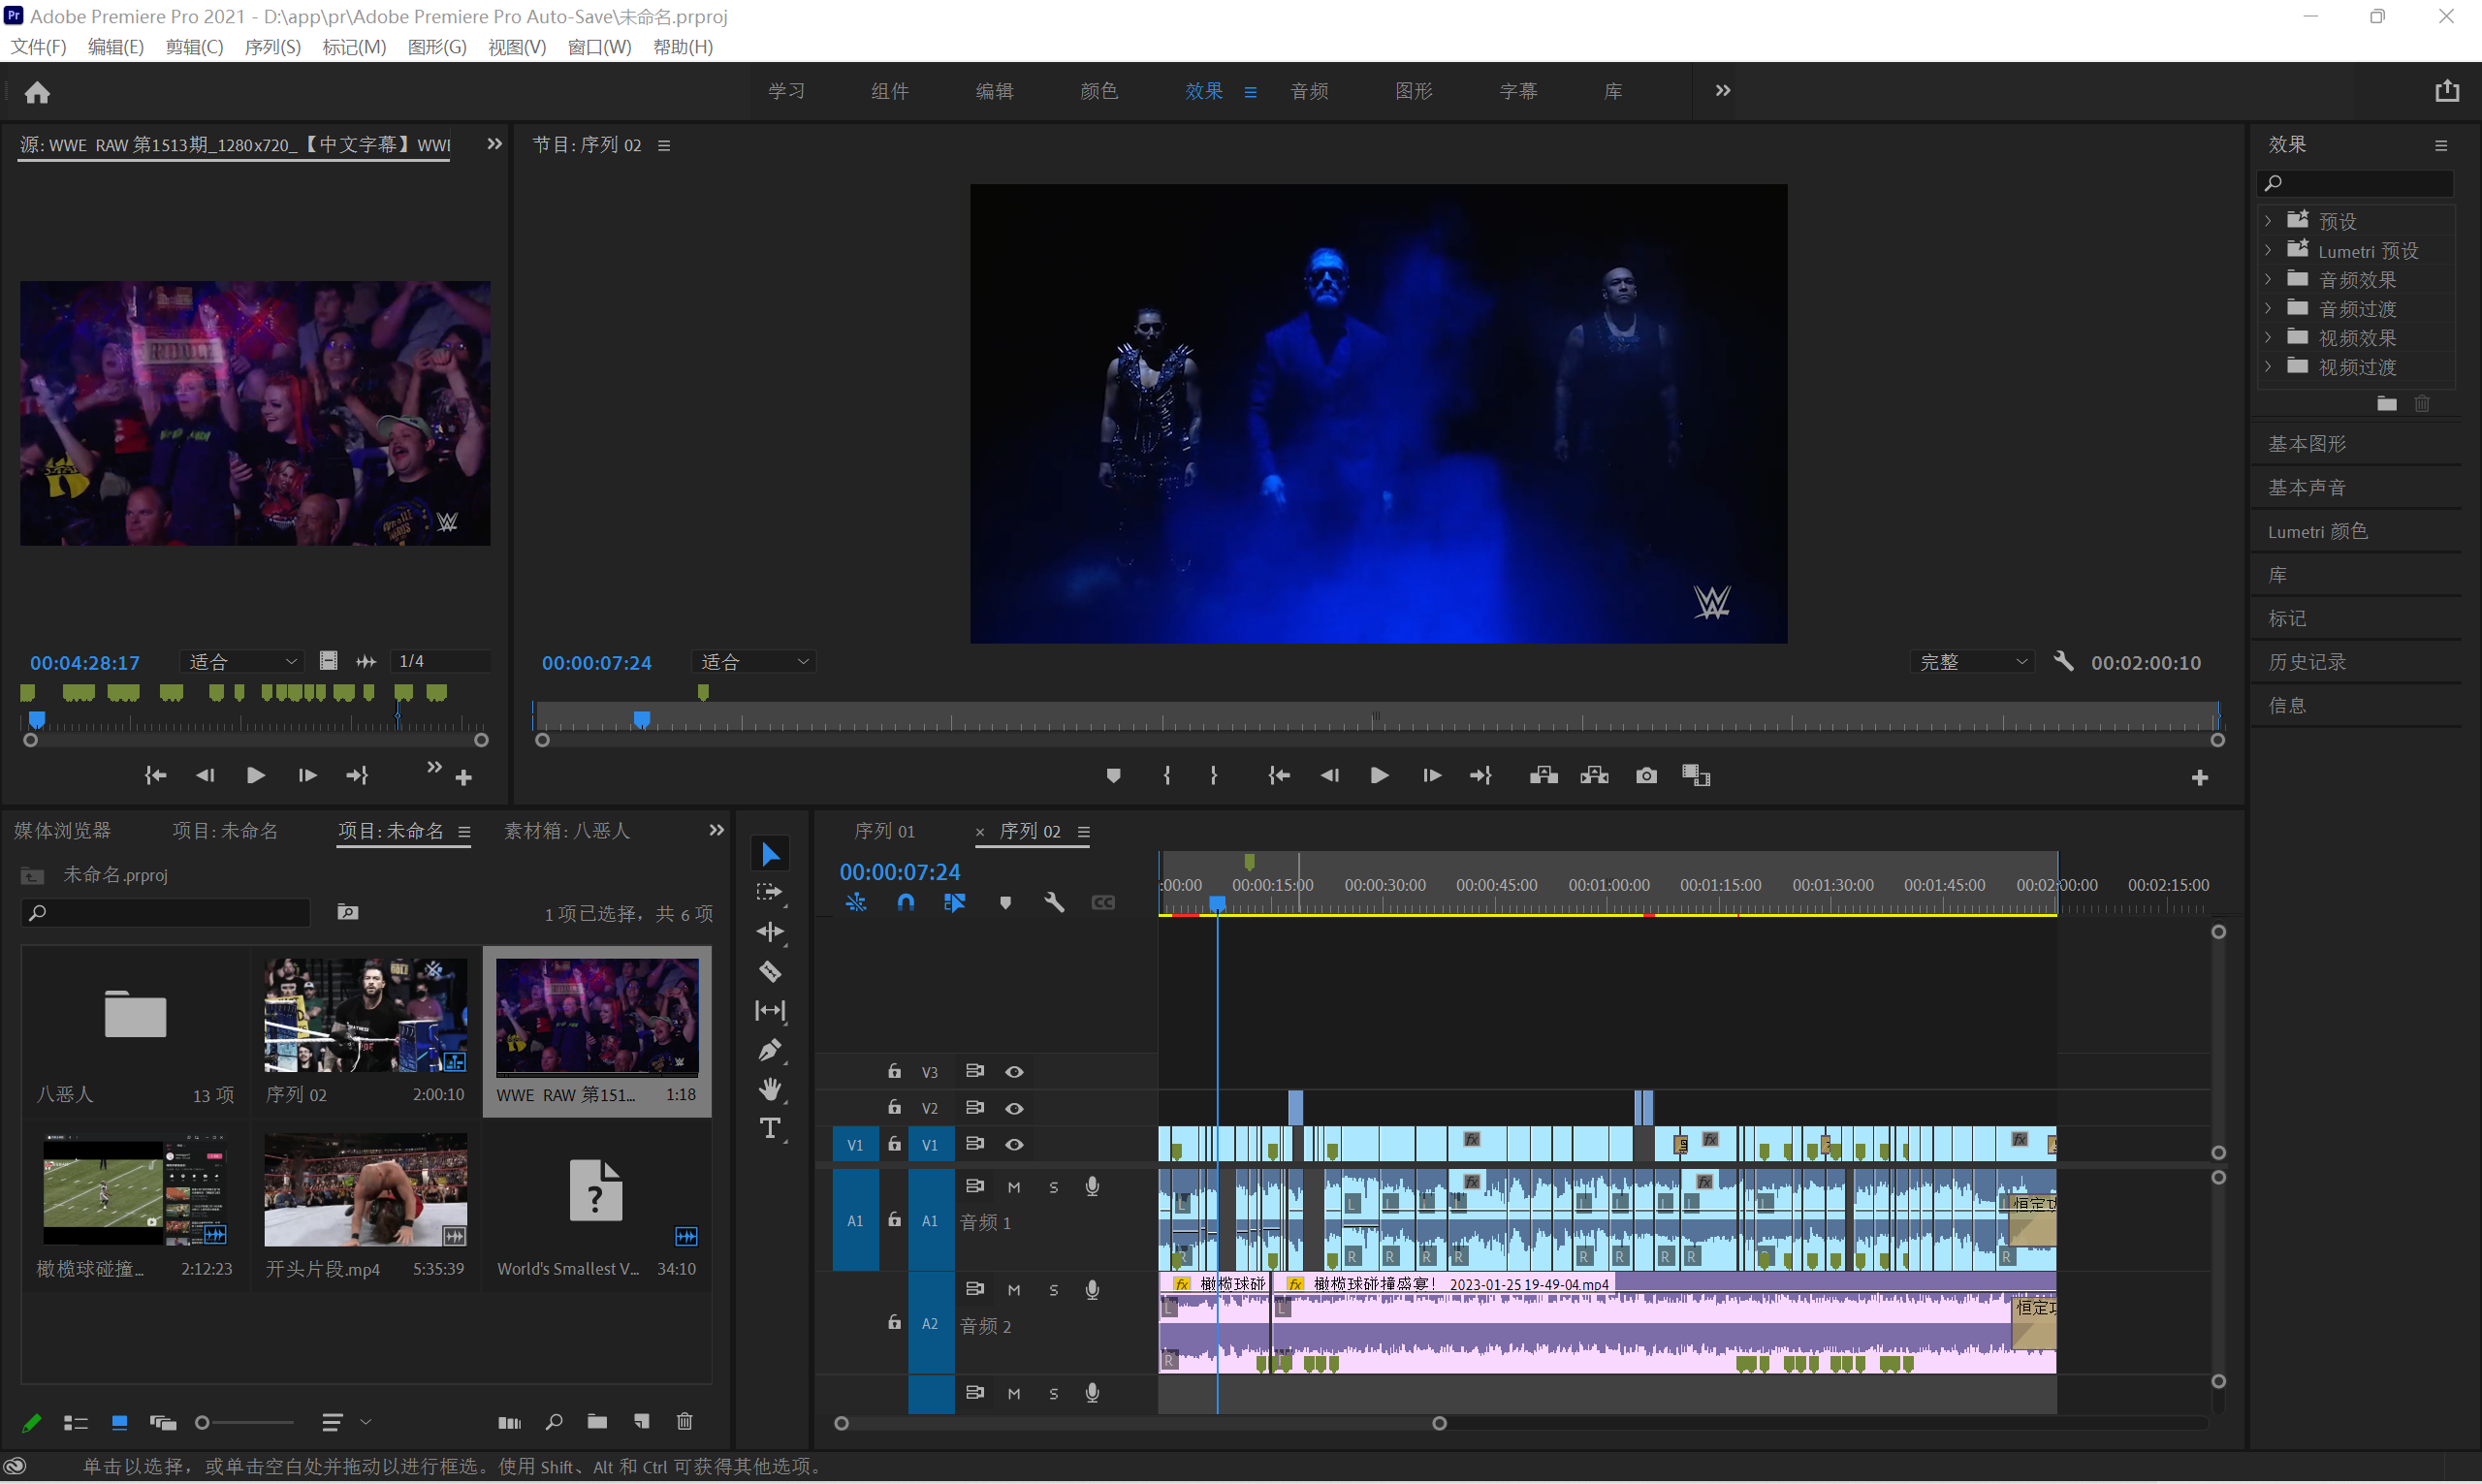The width and height of the screenshot is (2482, 1484).
Task: Click the Export Frame camera icon
Action: [1646, 776]
